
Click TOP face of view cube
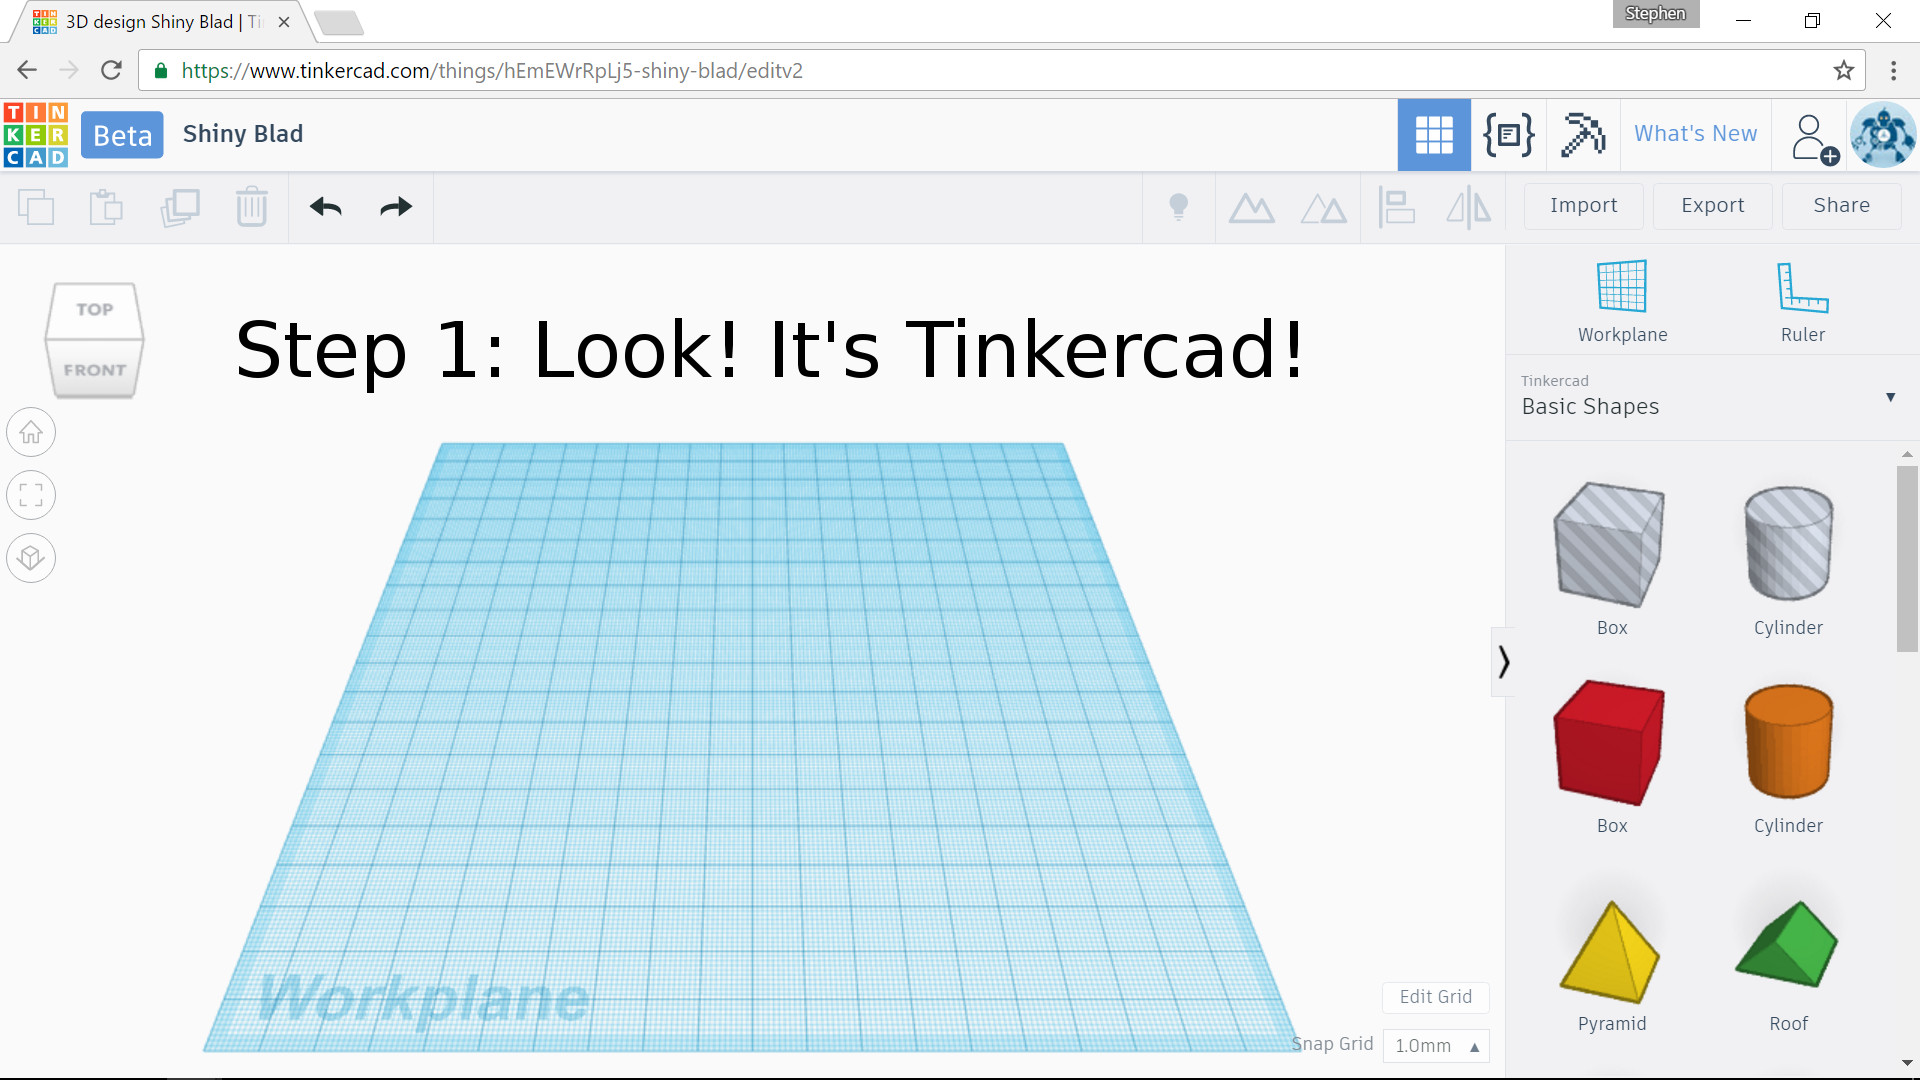[x=94, y=310]
